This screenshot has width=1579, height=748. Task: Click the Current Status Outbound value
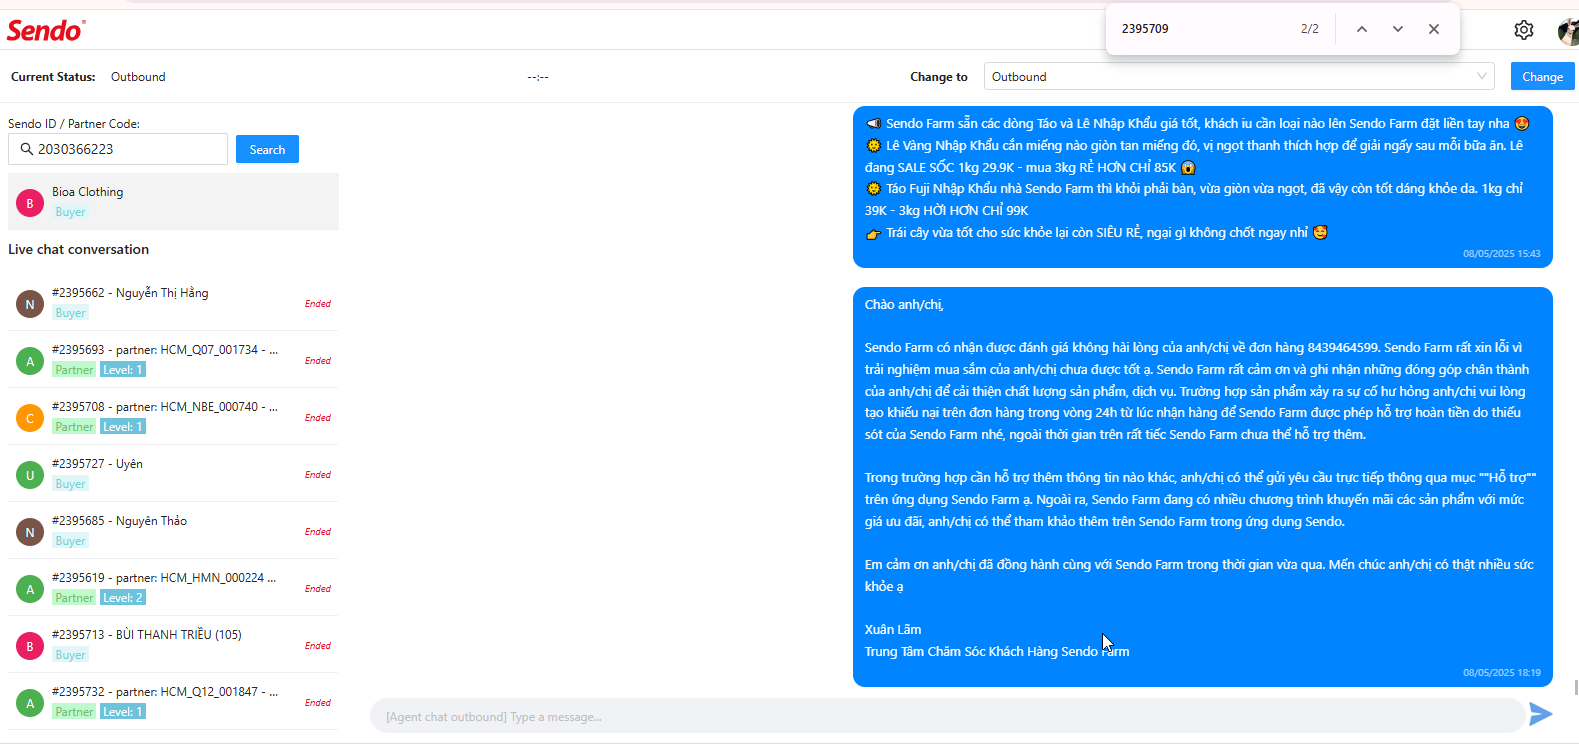point(138,77)
